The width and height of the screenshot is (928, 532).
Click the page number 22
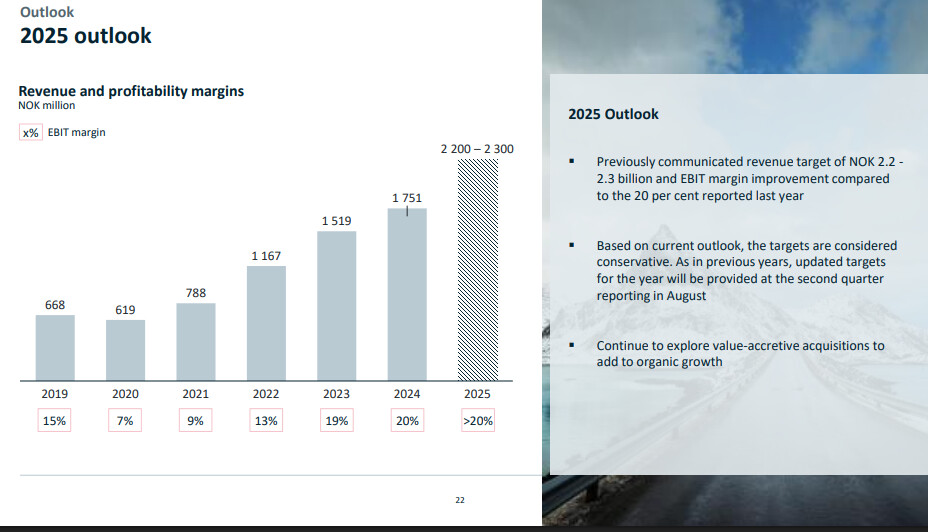(460, 500)
